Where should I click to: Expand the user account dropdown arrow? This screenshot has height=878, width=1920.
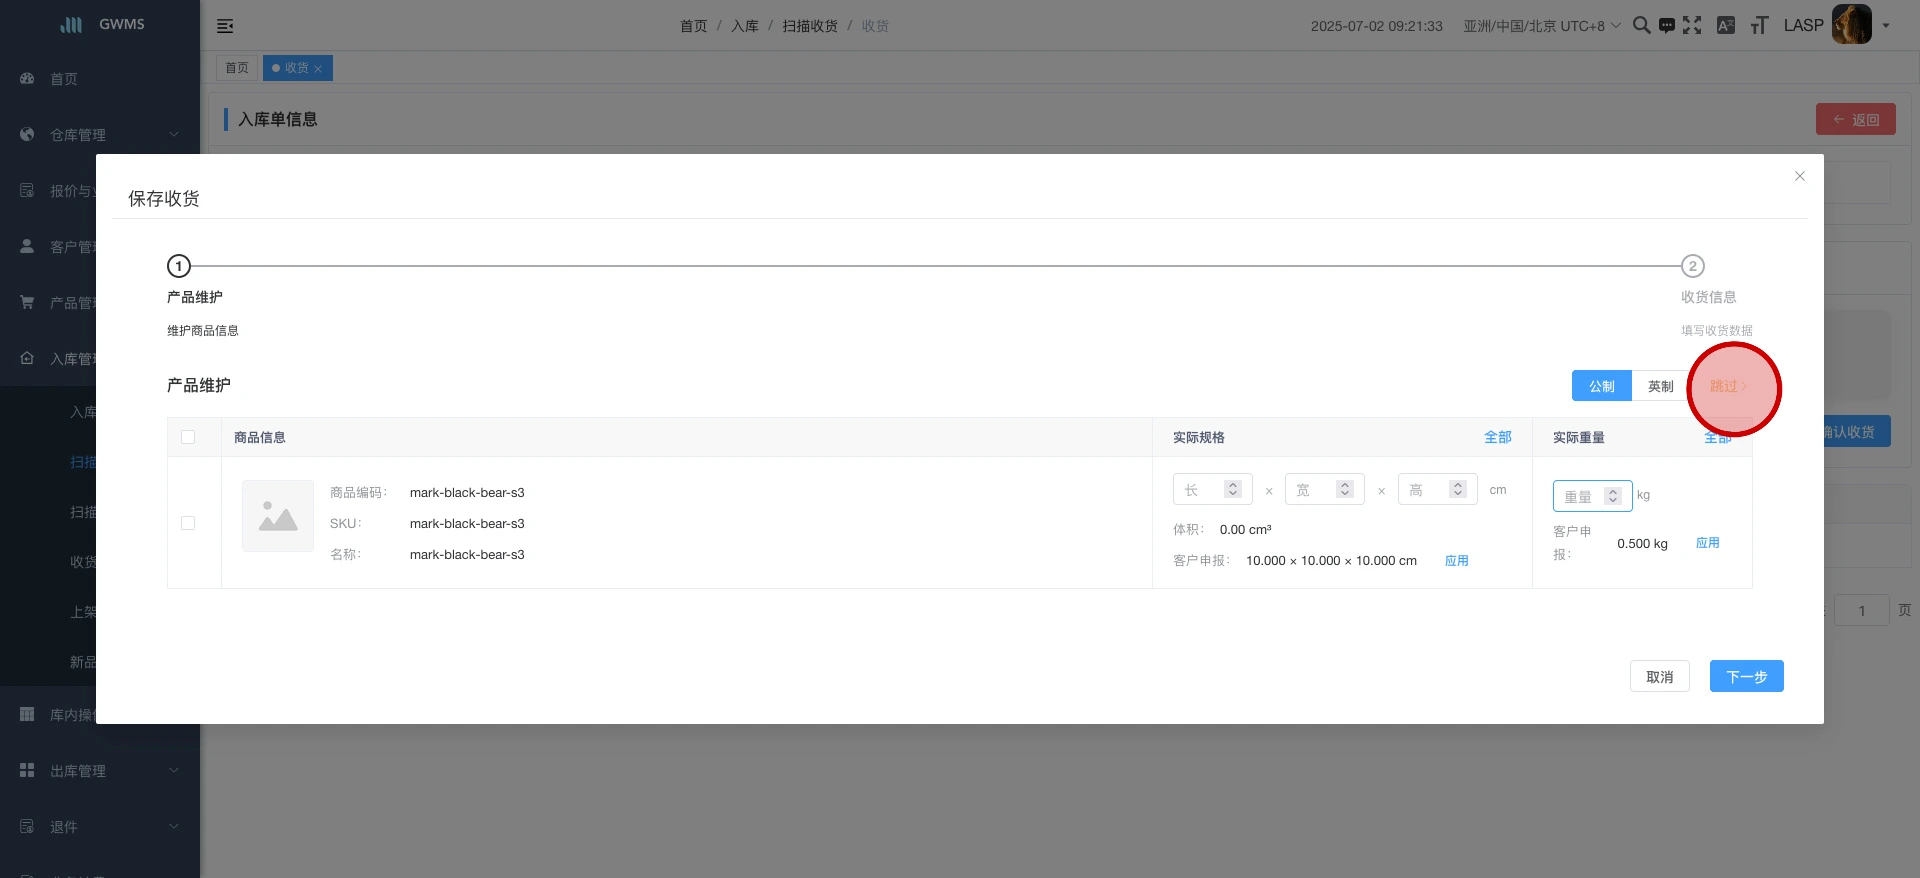[x=1886, y=26]
